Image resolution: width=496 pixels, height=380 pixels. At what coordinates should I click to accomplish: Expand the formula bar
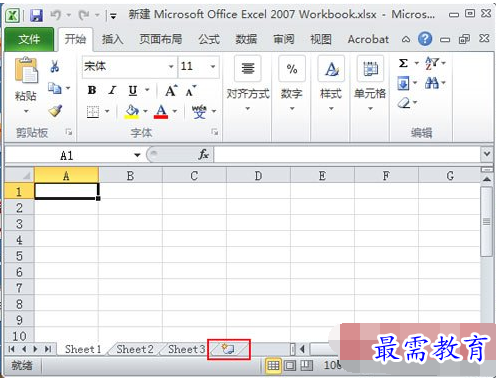tap(487, 154)
